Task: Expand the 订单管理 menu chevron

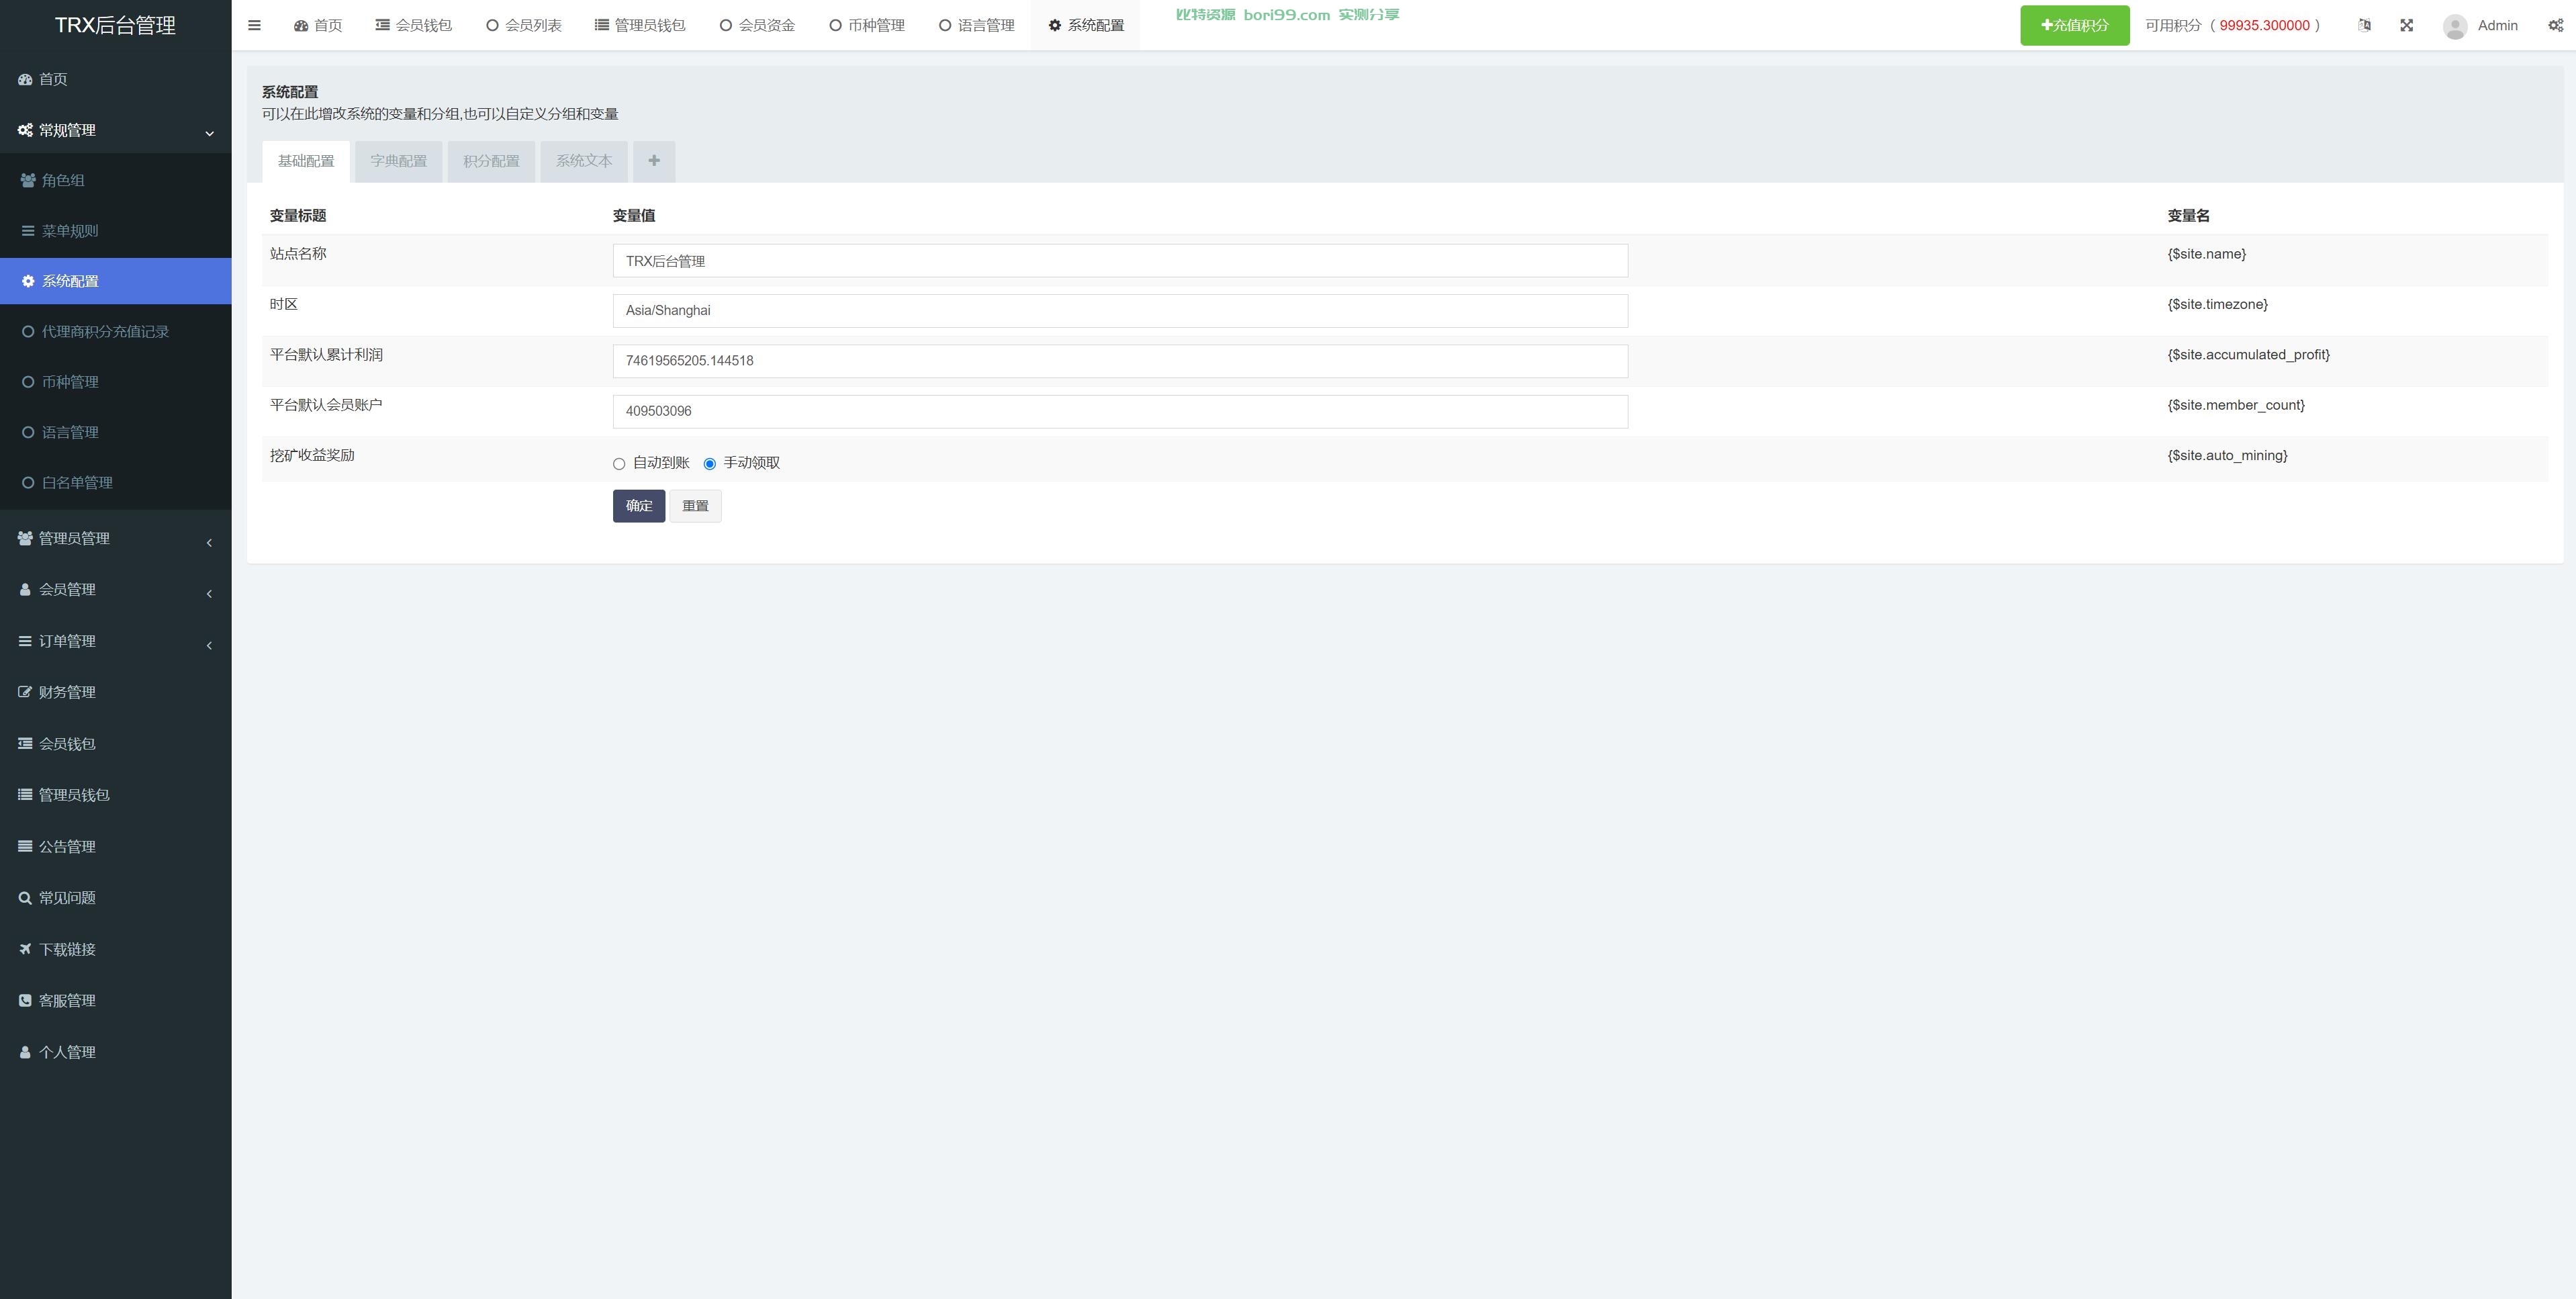Action: pos(209,645)
